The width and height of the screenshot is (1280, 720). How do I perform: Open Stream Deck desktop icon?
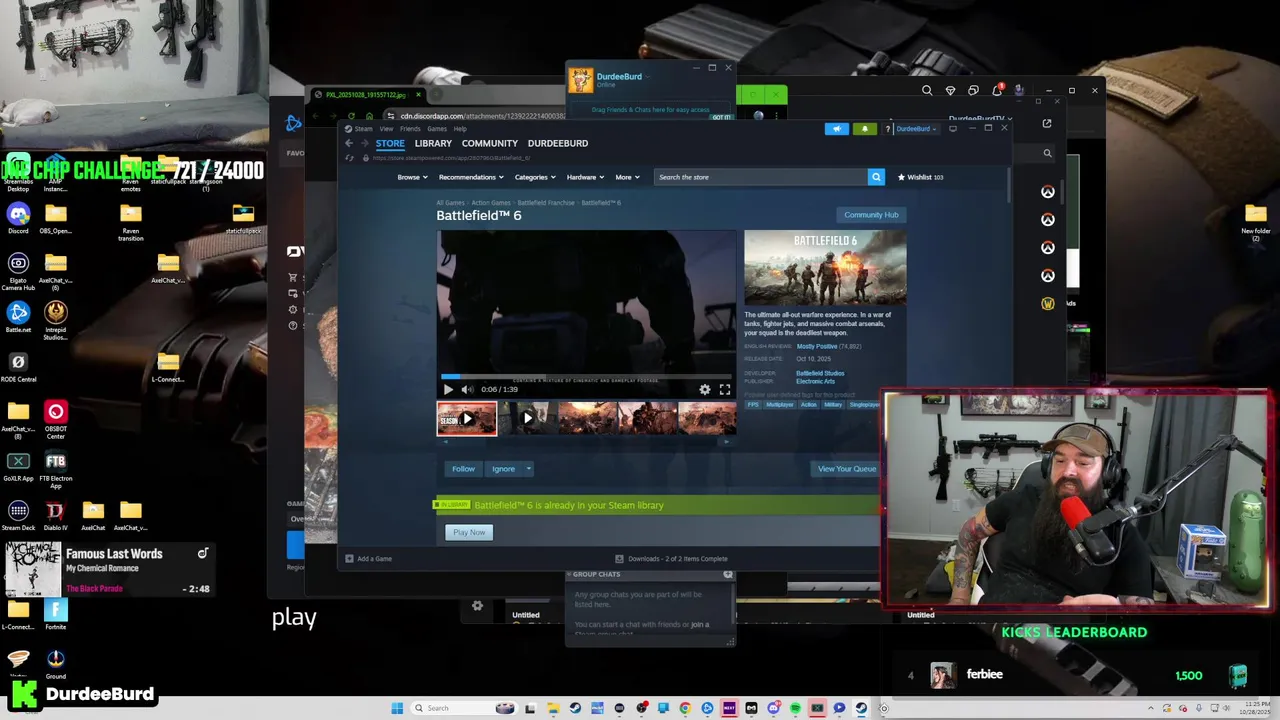(18, 515)
